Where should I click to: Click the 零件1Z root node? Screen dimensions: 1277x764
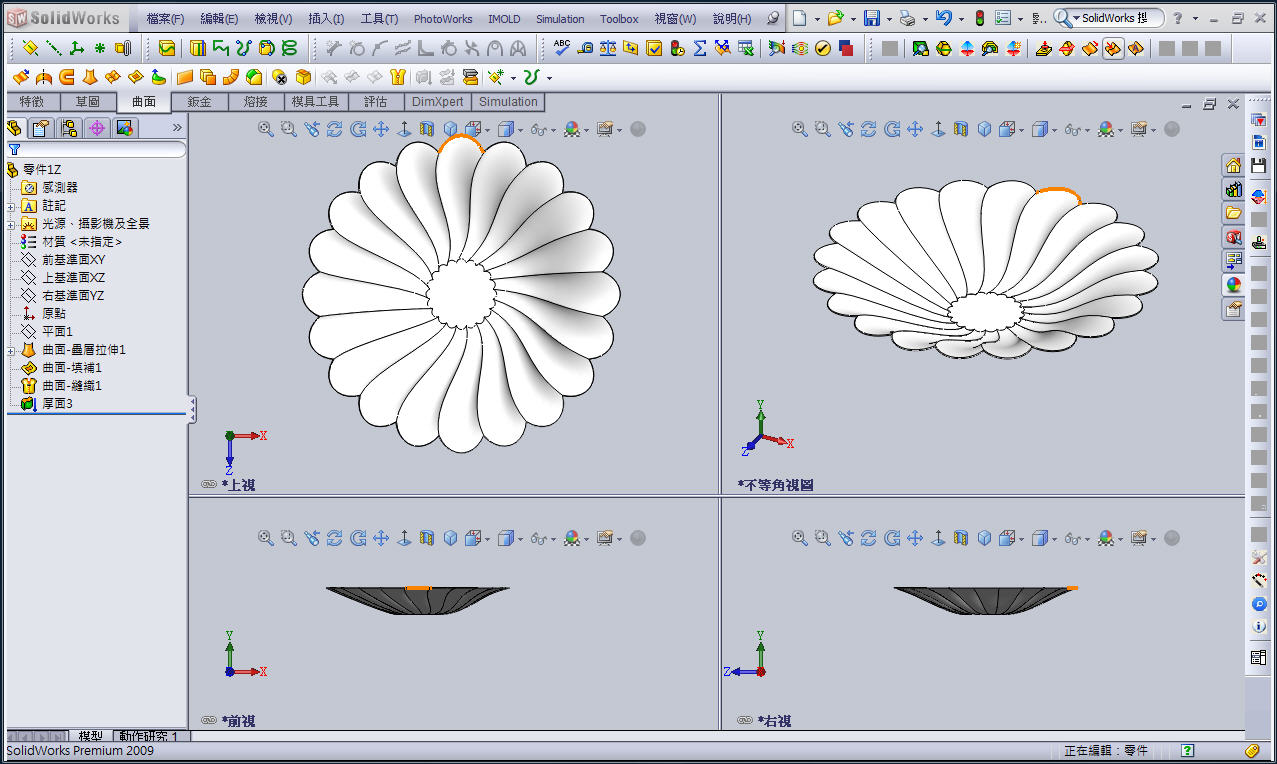click(x=42, y=170)
